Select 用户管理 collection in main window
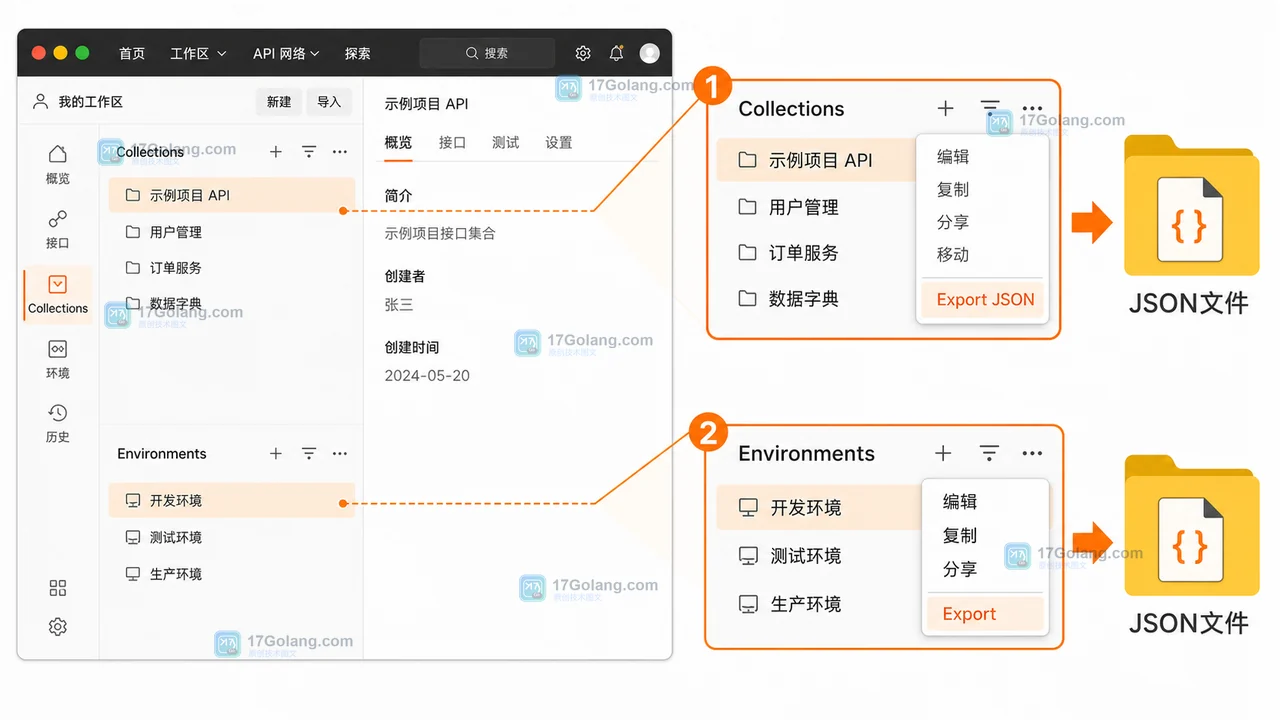The height and width of the screenshot is (720, 1280). 232,232
